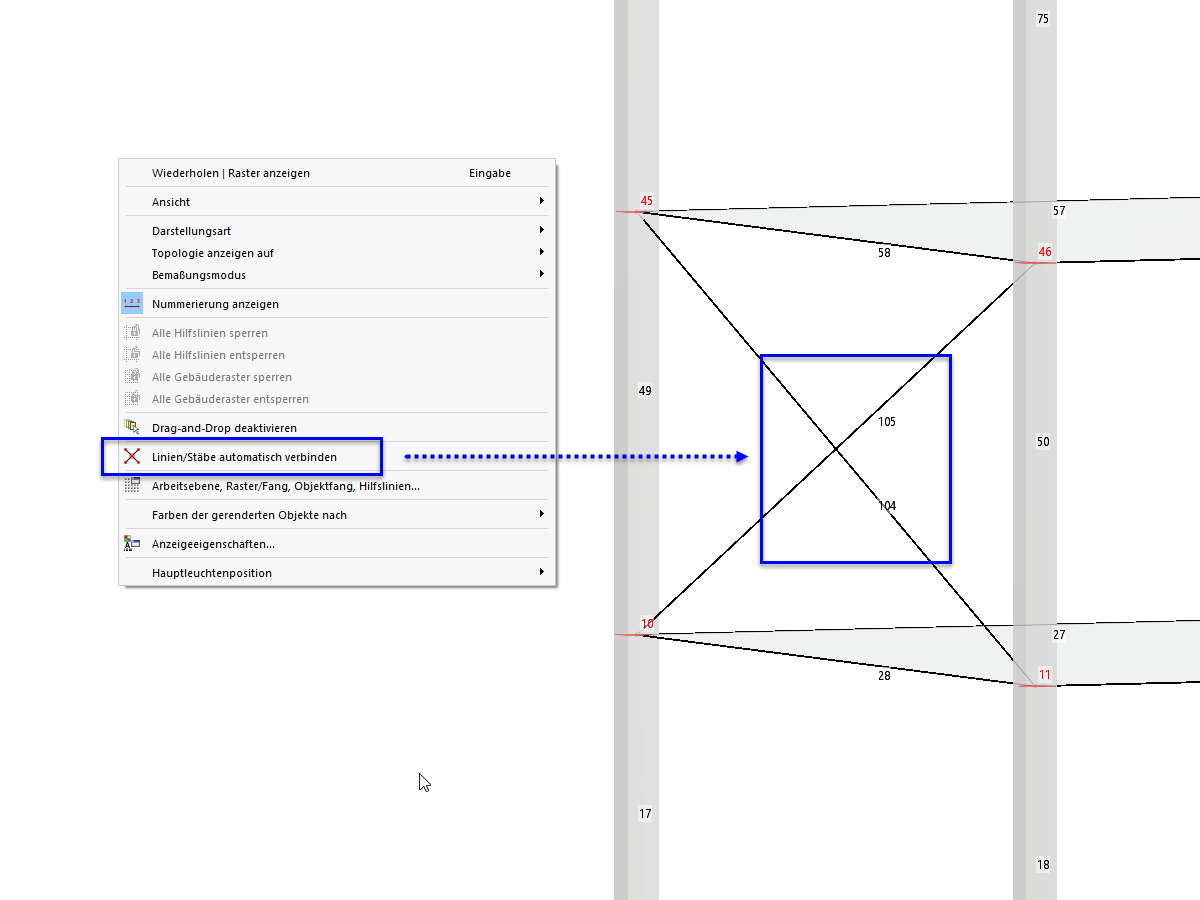
Task: Click the icon for Alle Gebäuderaster entsperren
Action: (x=132, y=399)
